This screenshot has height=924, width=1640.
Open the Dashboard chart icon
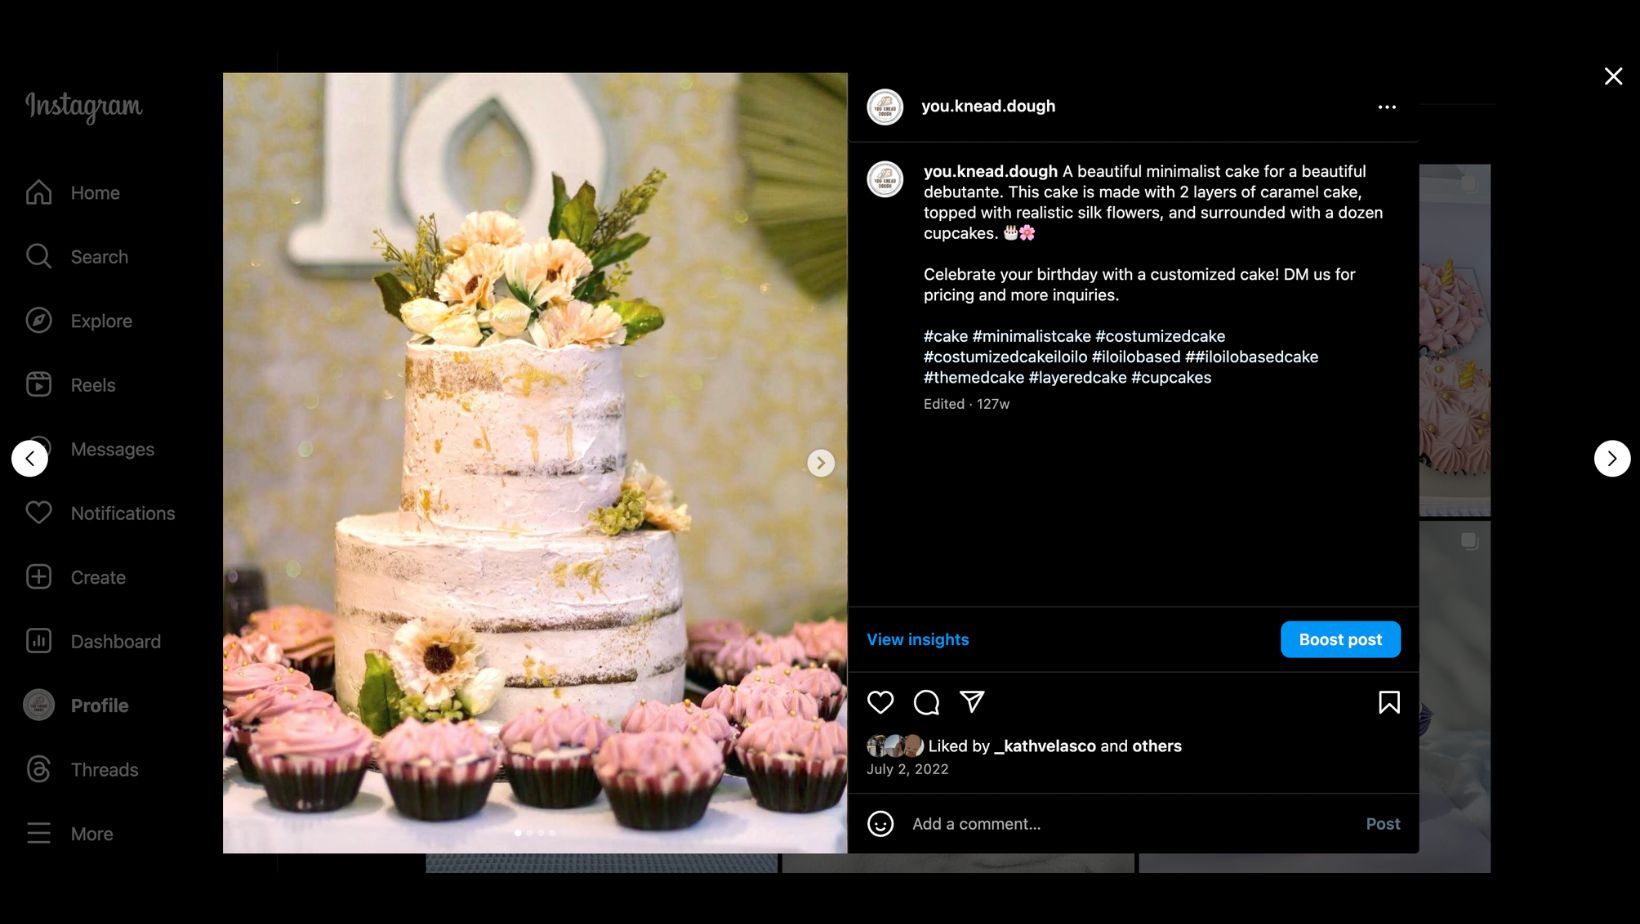[x=39, y=641]
